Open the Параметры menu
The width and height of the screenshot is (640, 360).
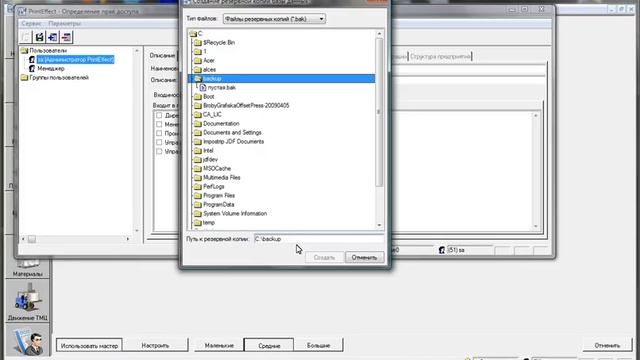coord(64,24)
